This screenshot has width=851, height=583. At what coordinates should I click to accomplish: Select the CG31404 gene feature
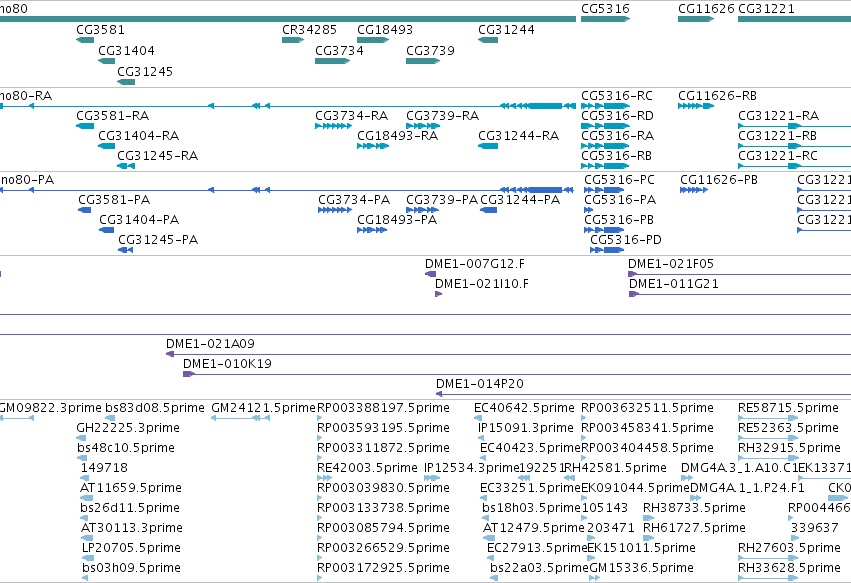coord(106,61)
